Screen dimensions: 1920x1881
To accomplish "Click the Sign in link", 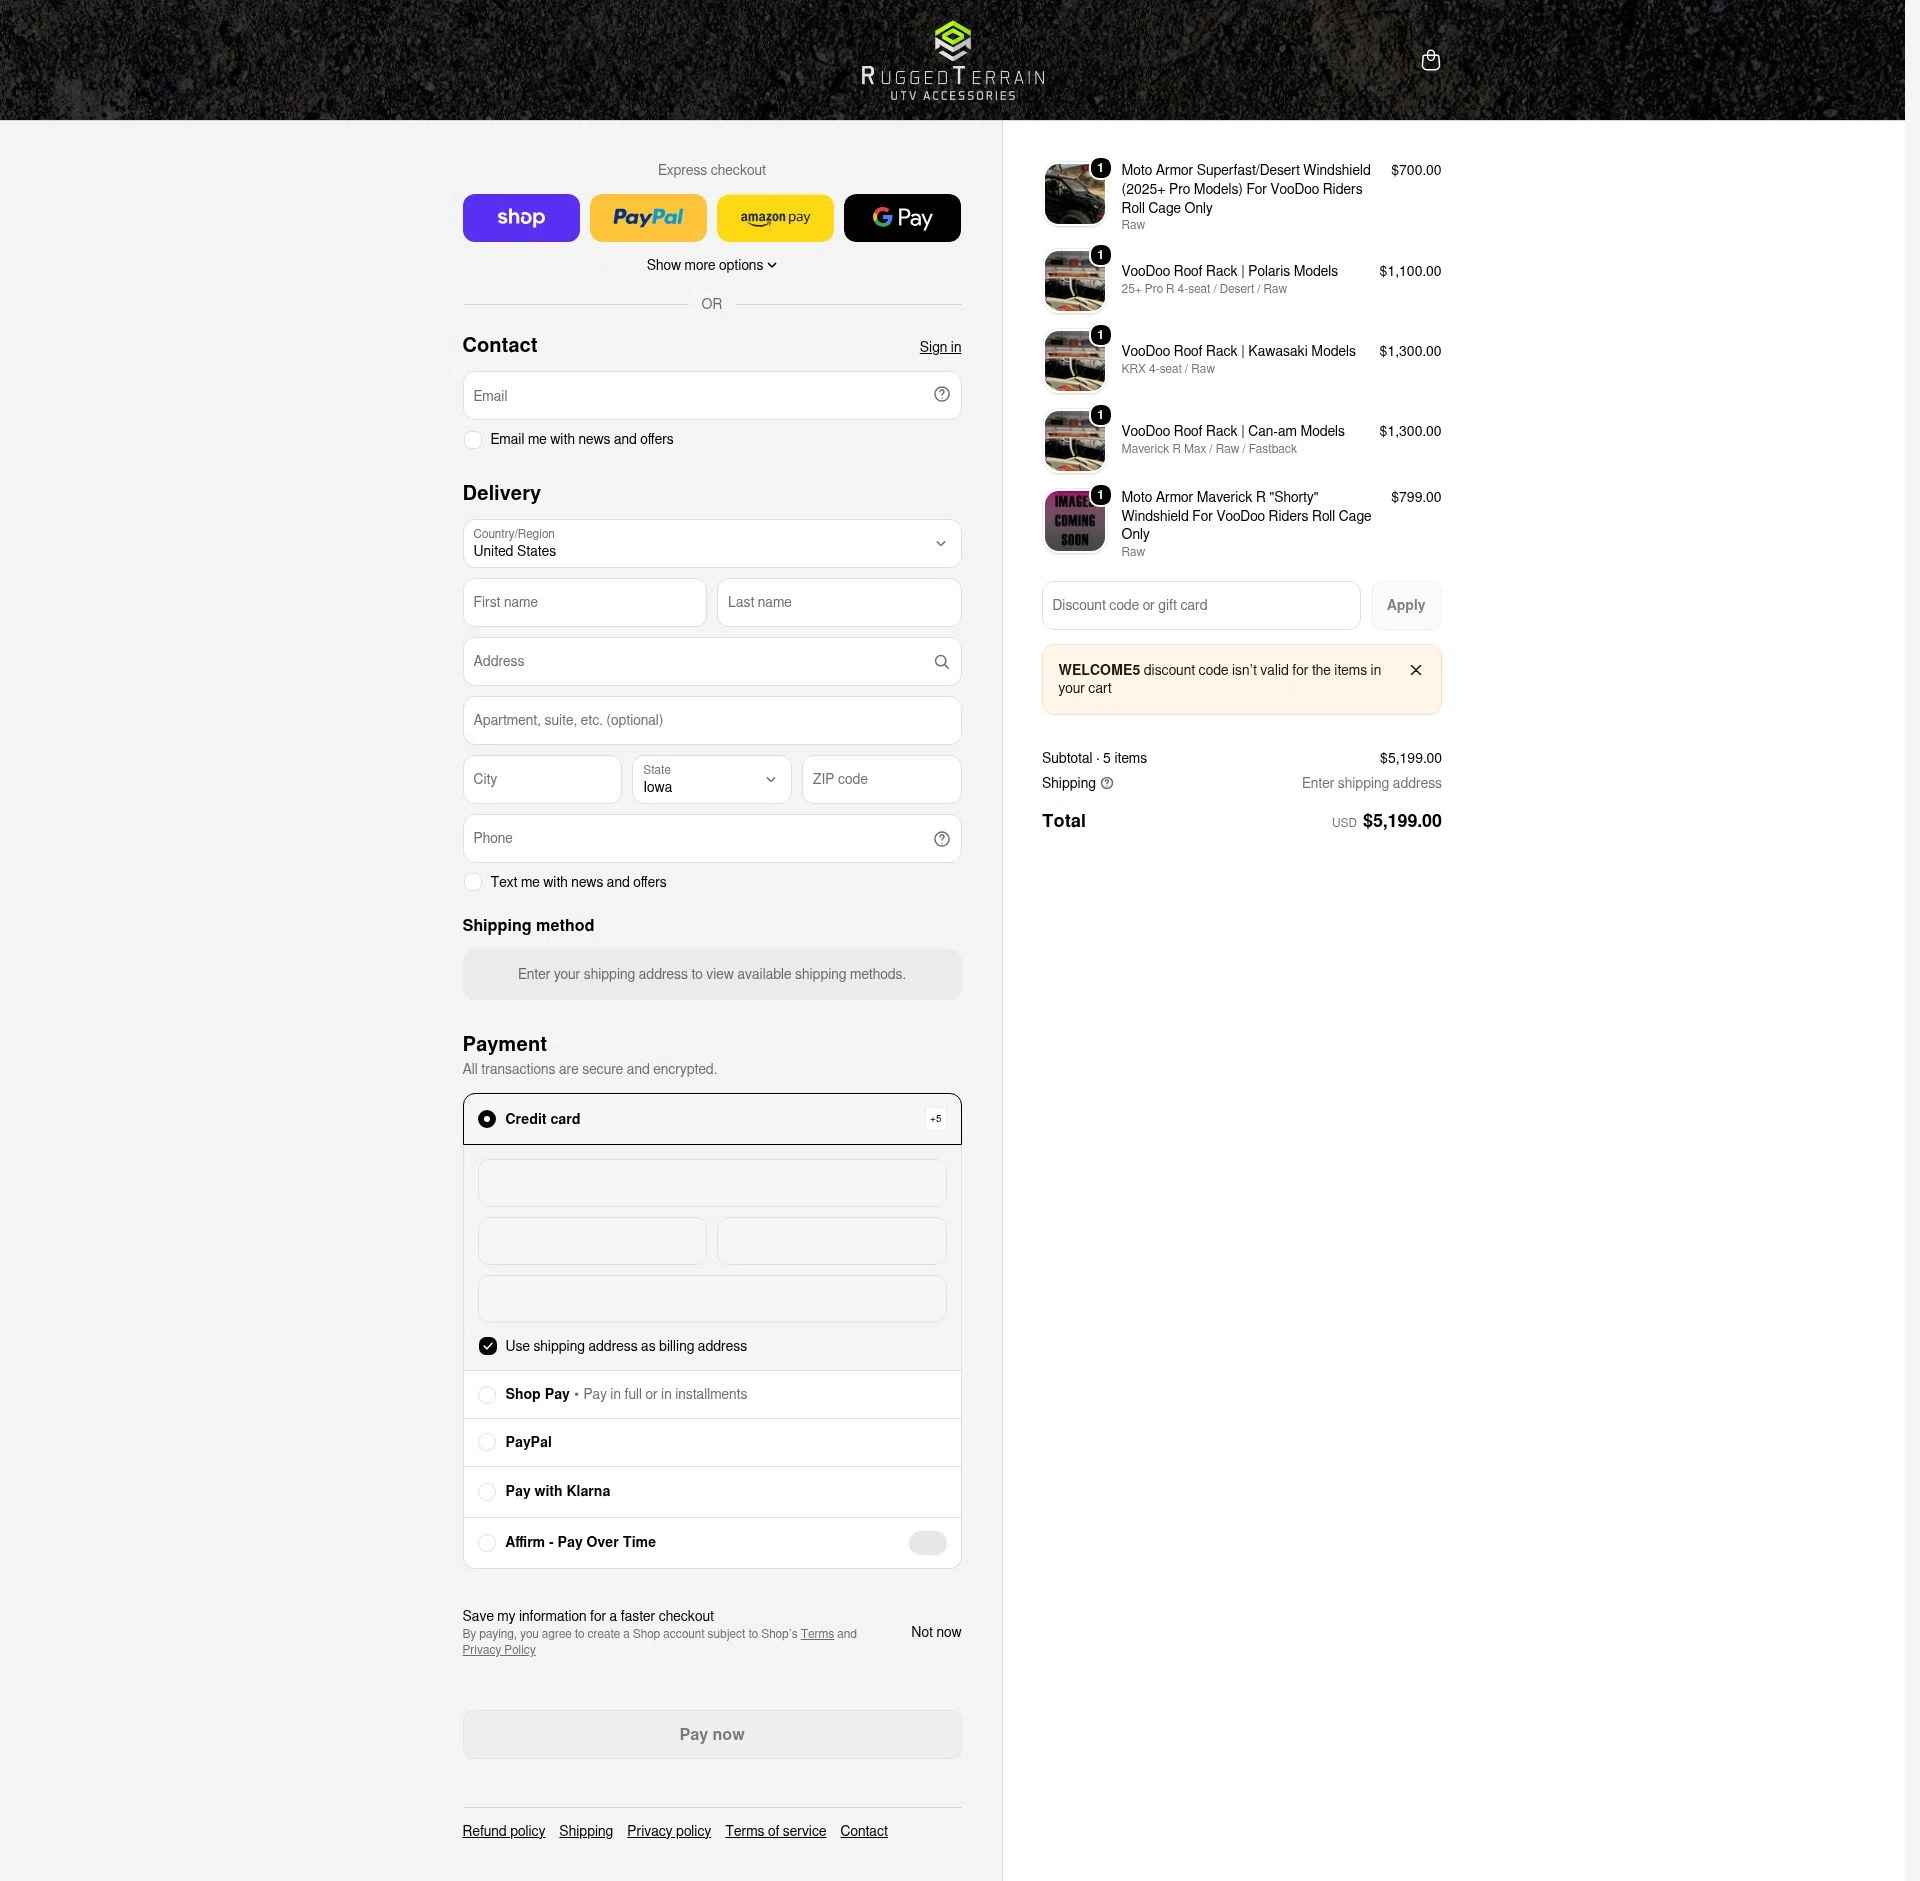I will click(x=940, y=347).
